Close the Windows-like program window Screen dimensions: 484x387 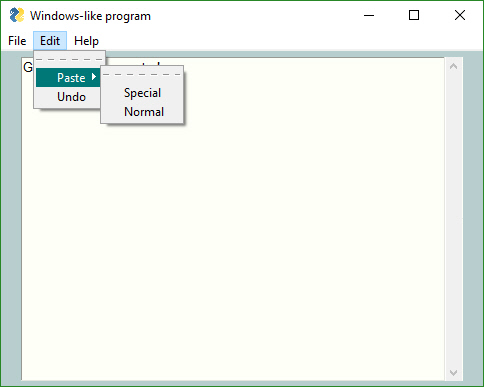pyautogui.click(x=460, y=15)
